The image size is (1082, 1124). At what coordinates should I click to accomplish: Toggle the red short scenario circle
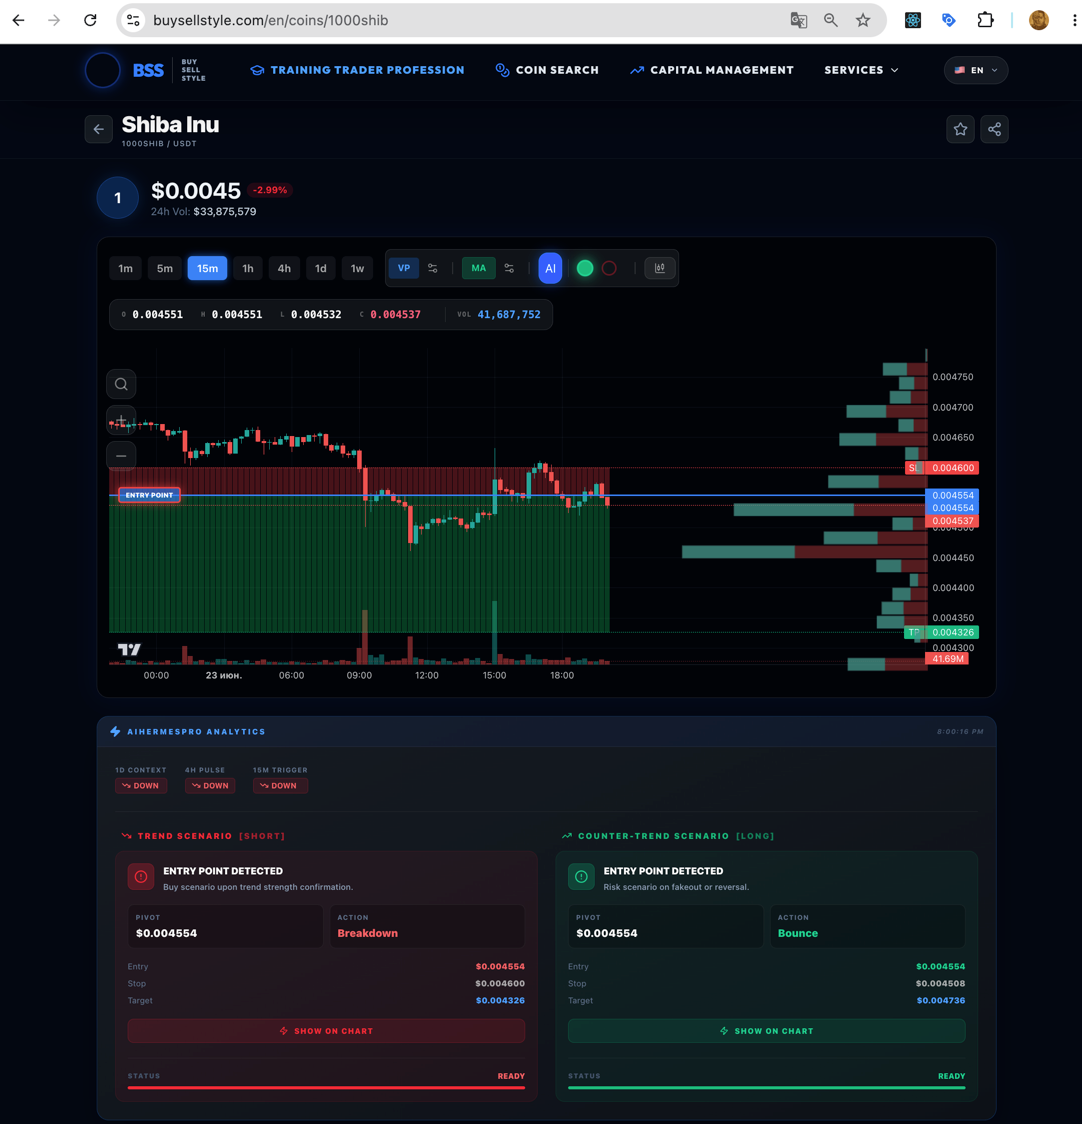point(609,268)
